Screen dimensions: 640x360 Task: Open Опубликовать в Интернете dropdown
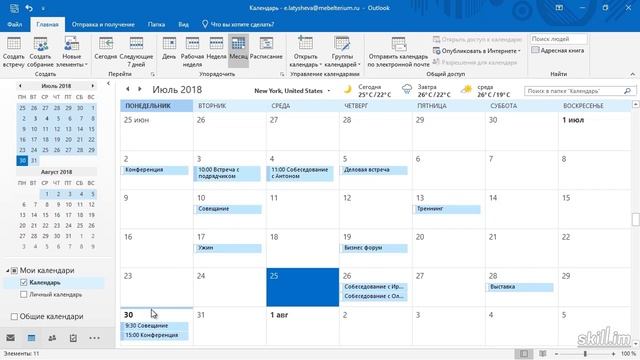tap(477, 51)
